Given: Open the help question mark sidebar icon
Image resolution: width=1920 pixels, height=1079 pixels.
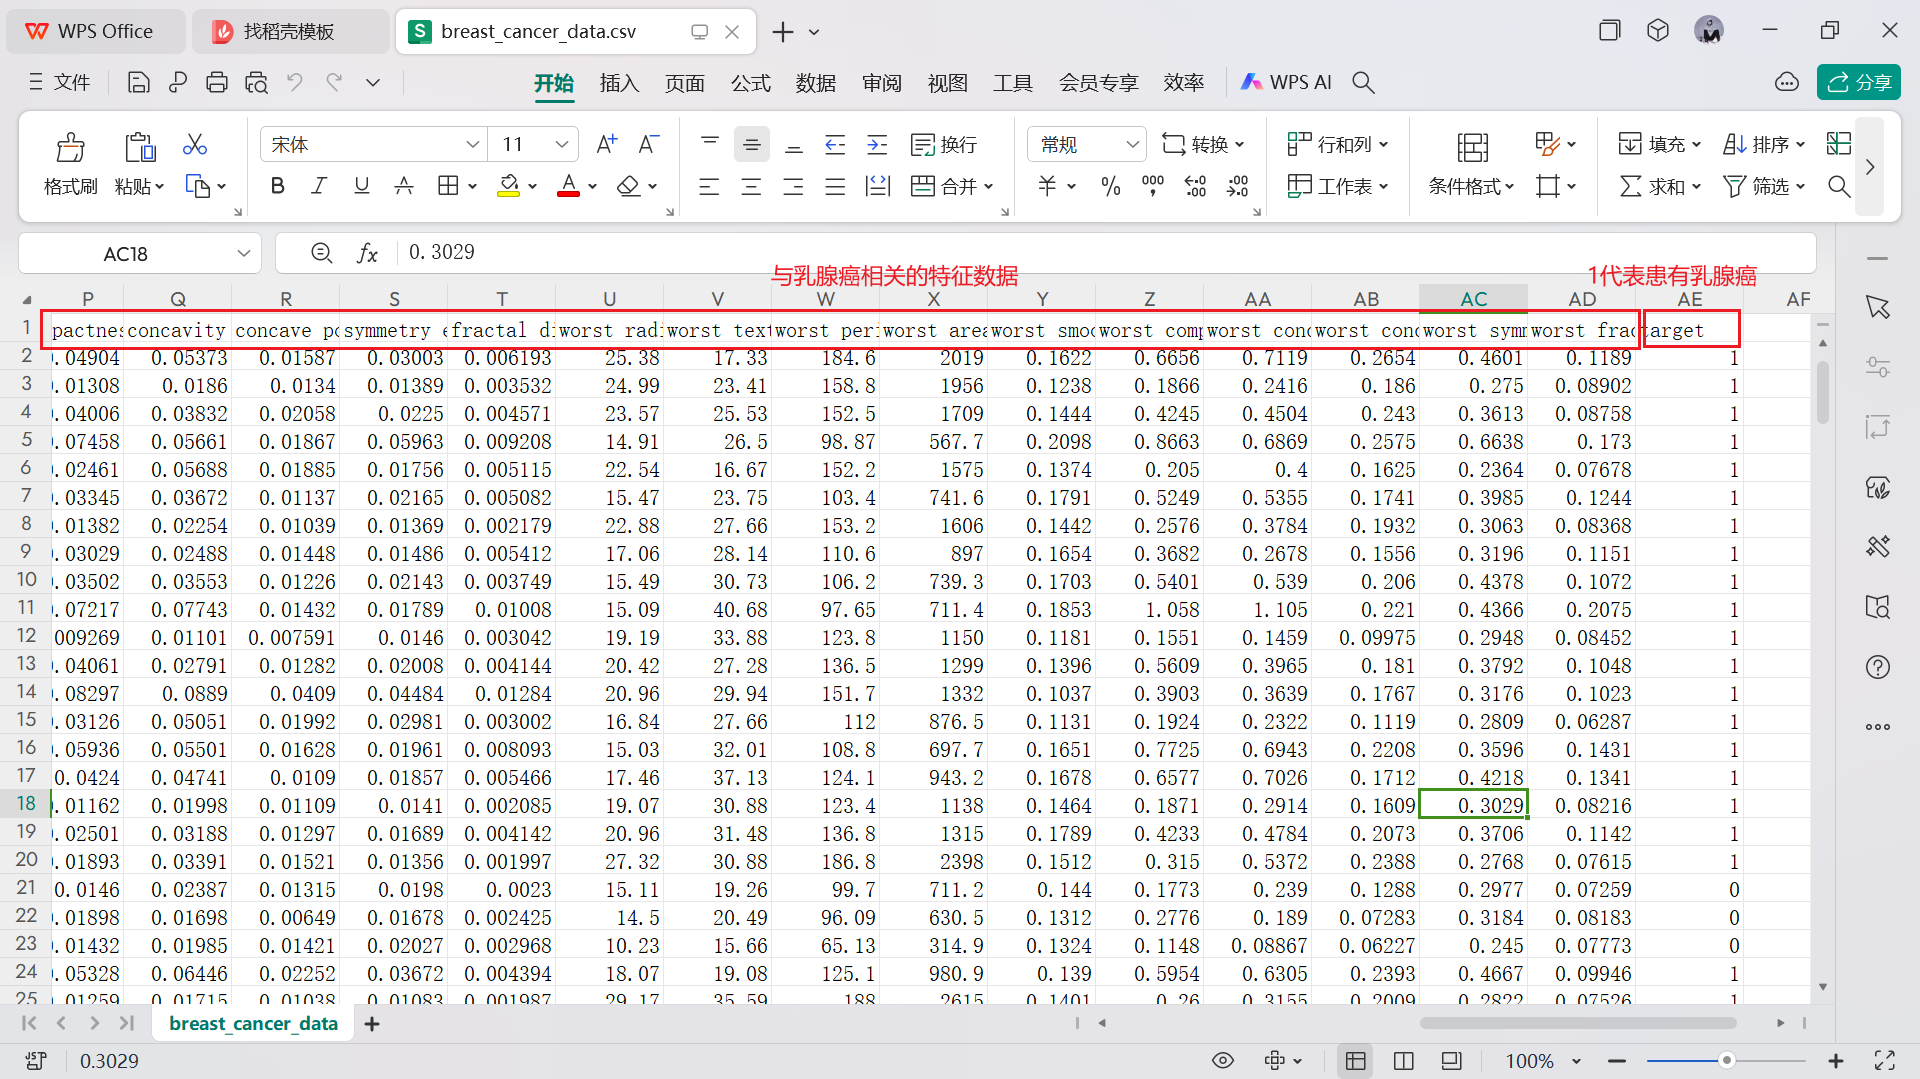Looking at the screenshot, I should point(1878,667).
